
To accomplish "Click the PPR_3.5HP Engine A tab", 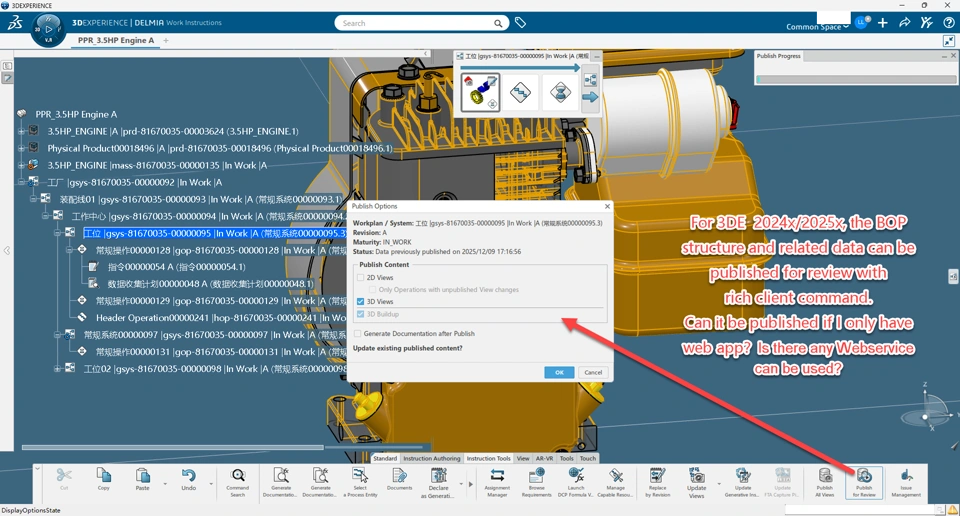I will pos(116,40).
